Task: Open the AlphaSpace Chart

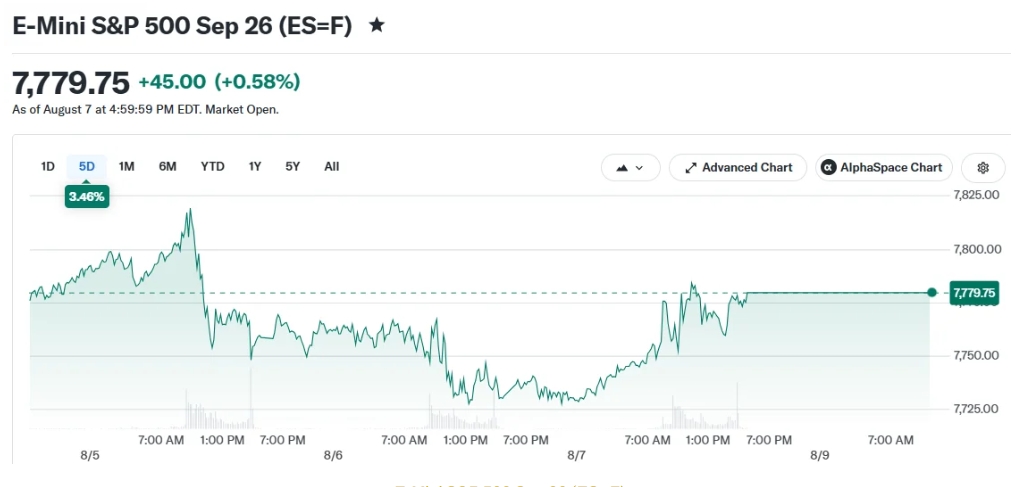Action: (x=884, y=167)
